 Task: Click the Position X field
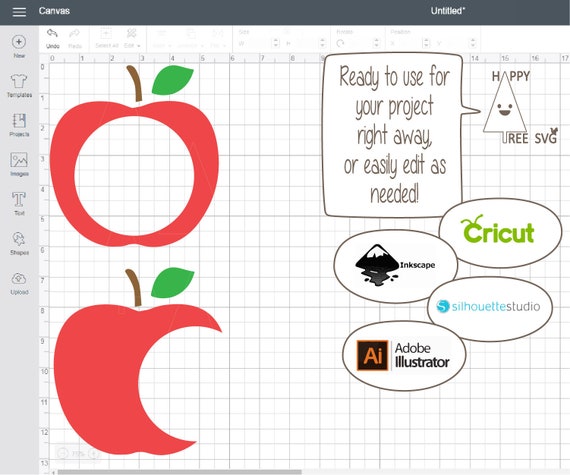409,43
